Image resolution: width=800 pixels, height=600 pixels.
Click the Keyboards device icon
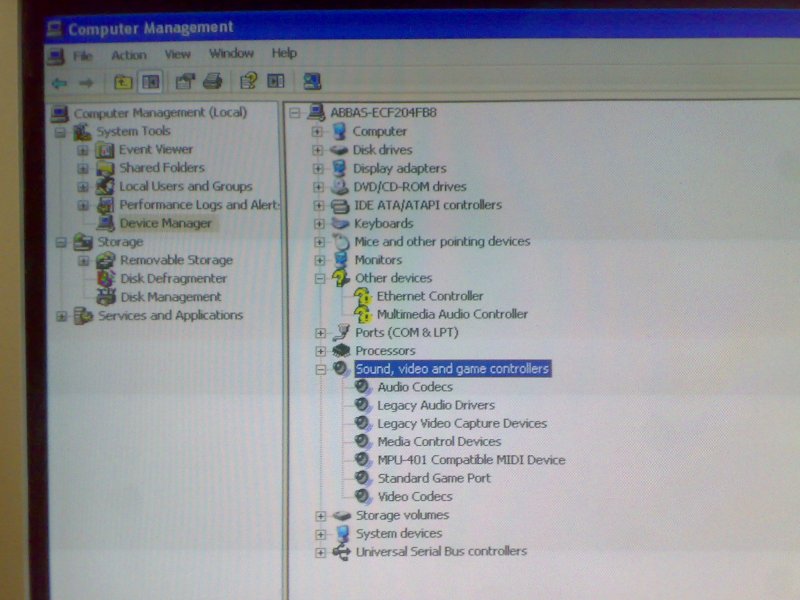[x=340, y=223]
